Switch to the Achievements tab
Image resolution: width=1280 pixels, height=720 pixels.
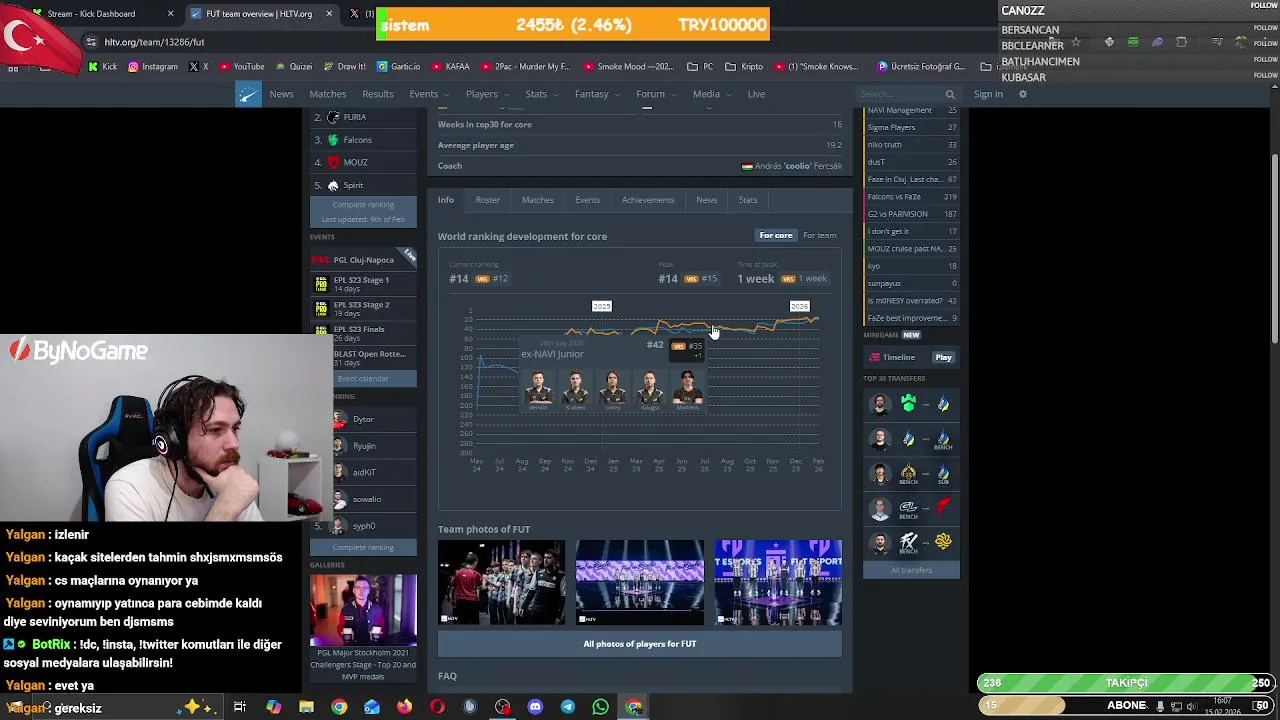(x=648, y=200)
